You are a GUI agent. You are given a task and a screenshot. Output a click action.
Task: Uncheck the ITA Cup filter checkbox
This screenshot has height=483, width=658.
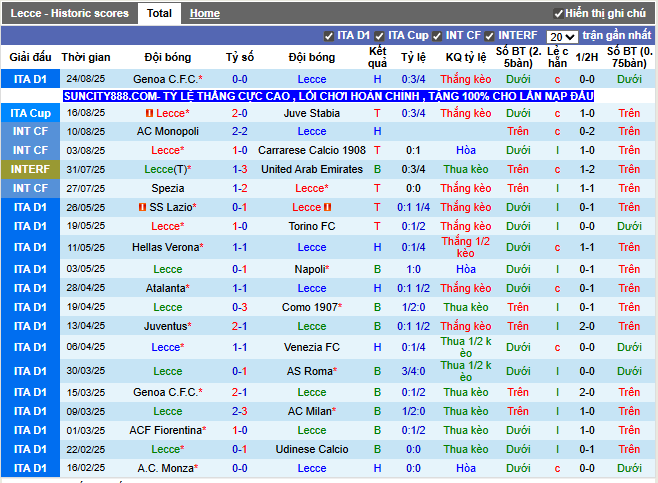pyautogui.click(x=379, y=37)
